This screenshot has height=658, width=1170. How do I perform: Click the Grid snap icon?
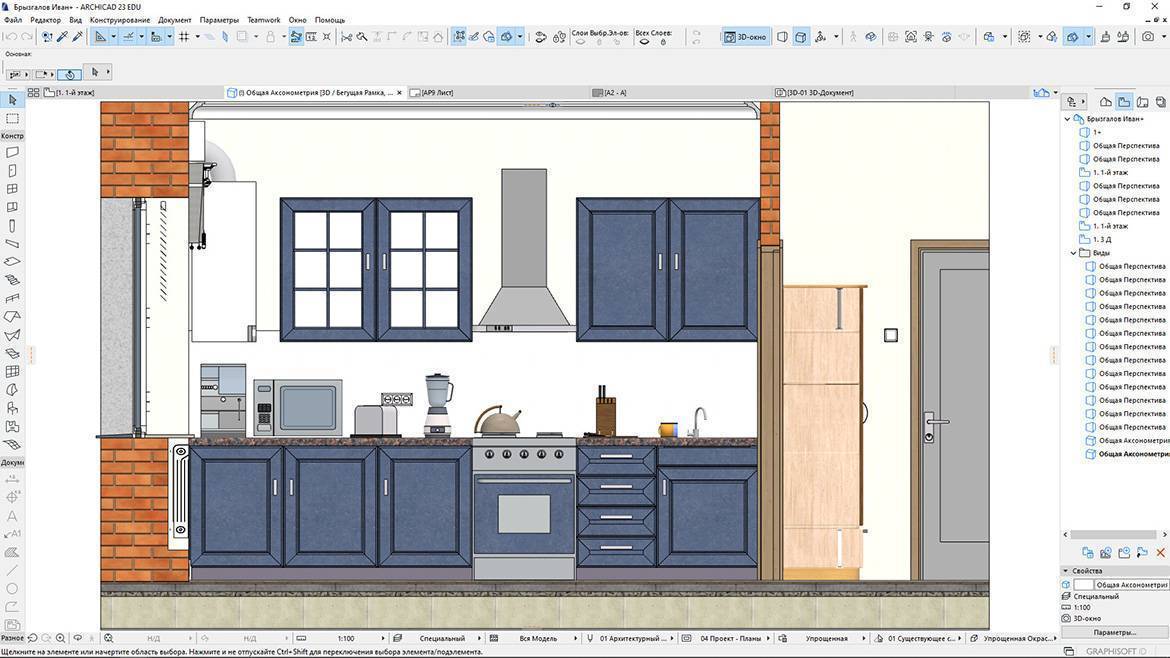click(184, 37)
